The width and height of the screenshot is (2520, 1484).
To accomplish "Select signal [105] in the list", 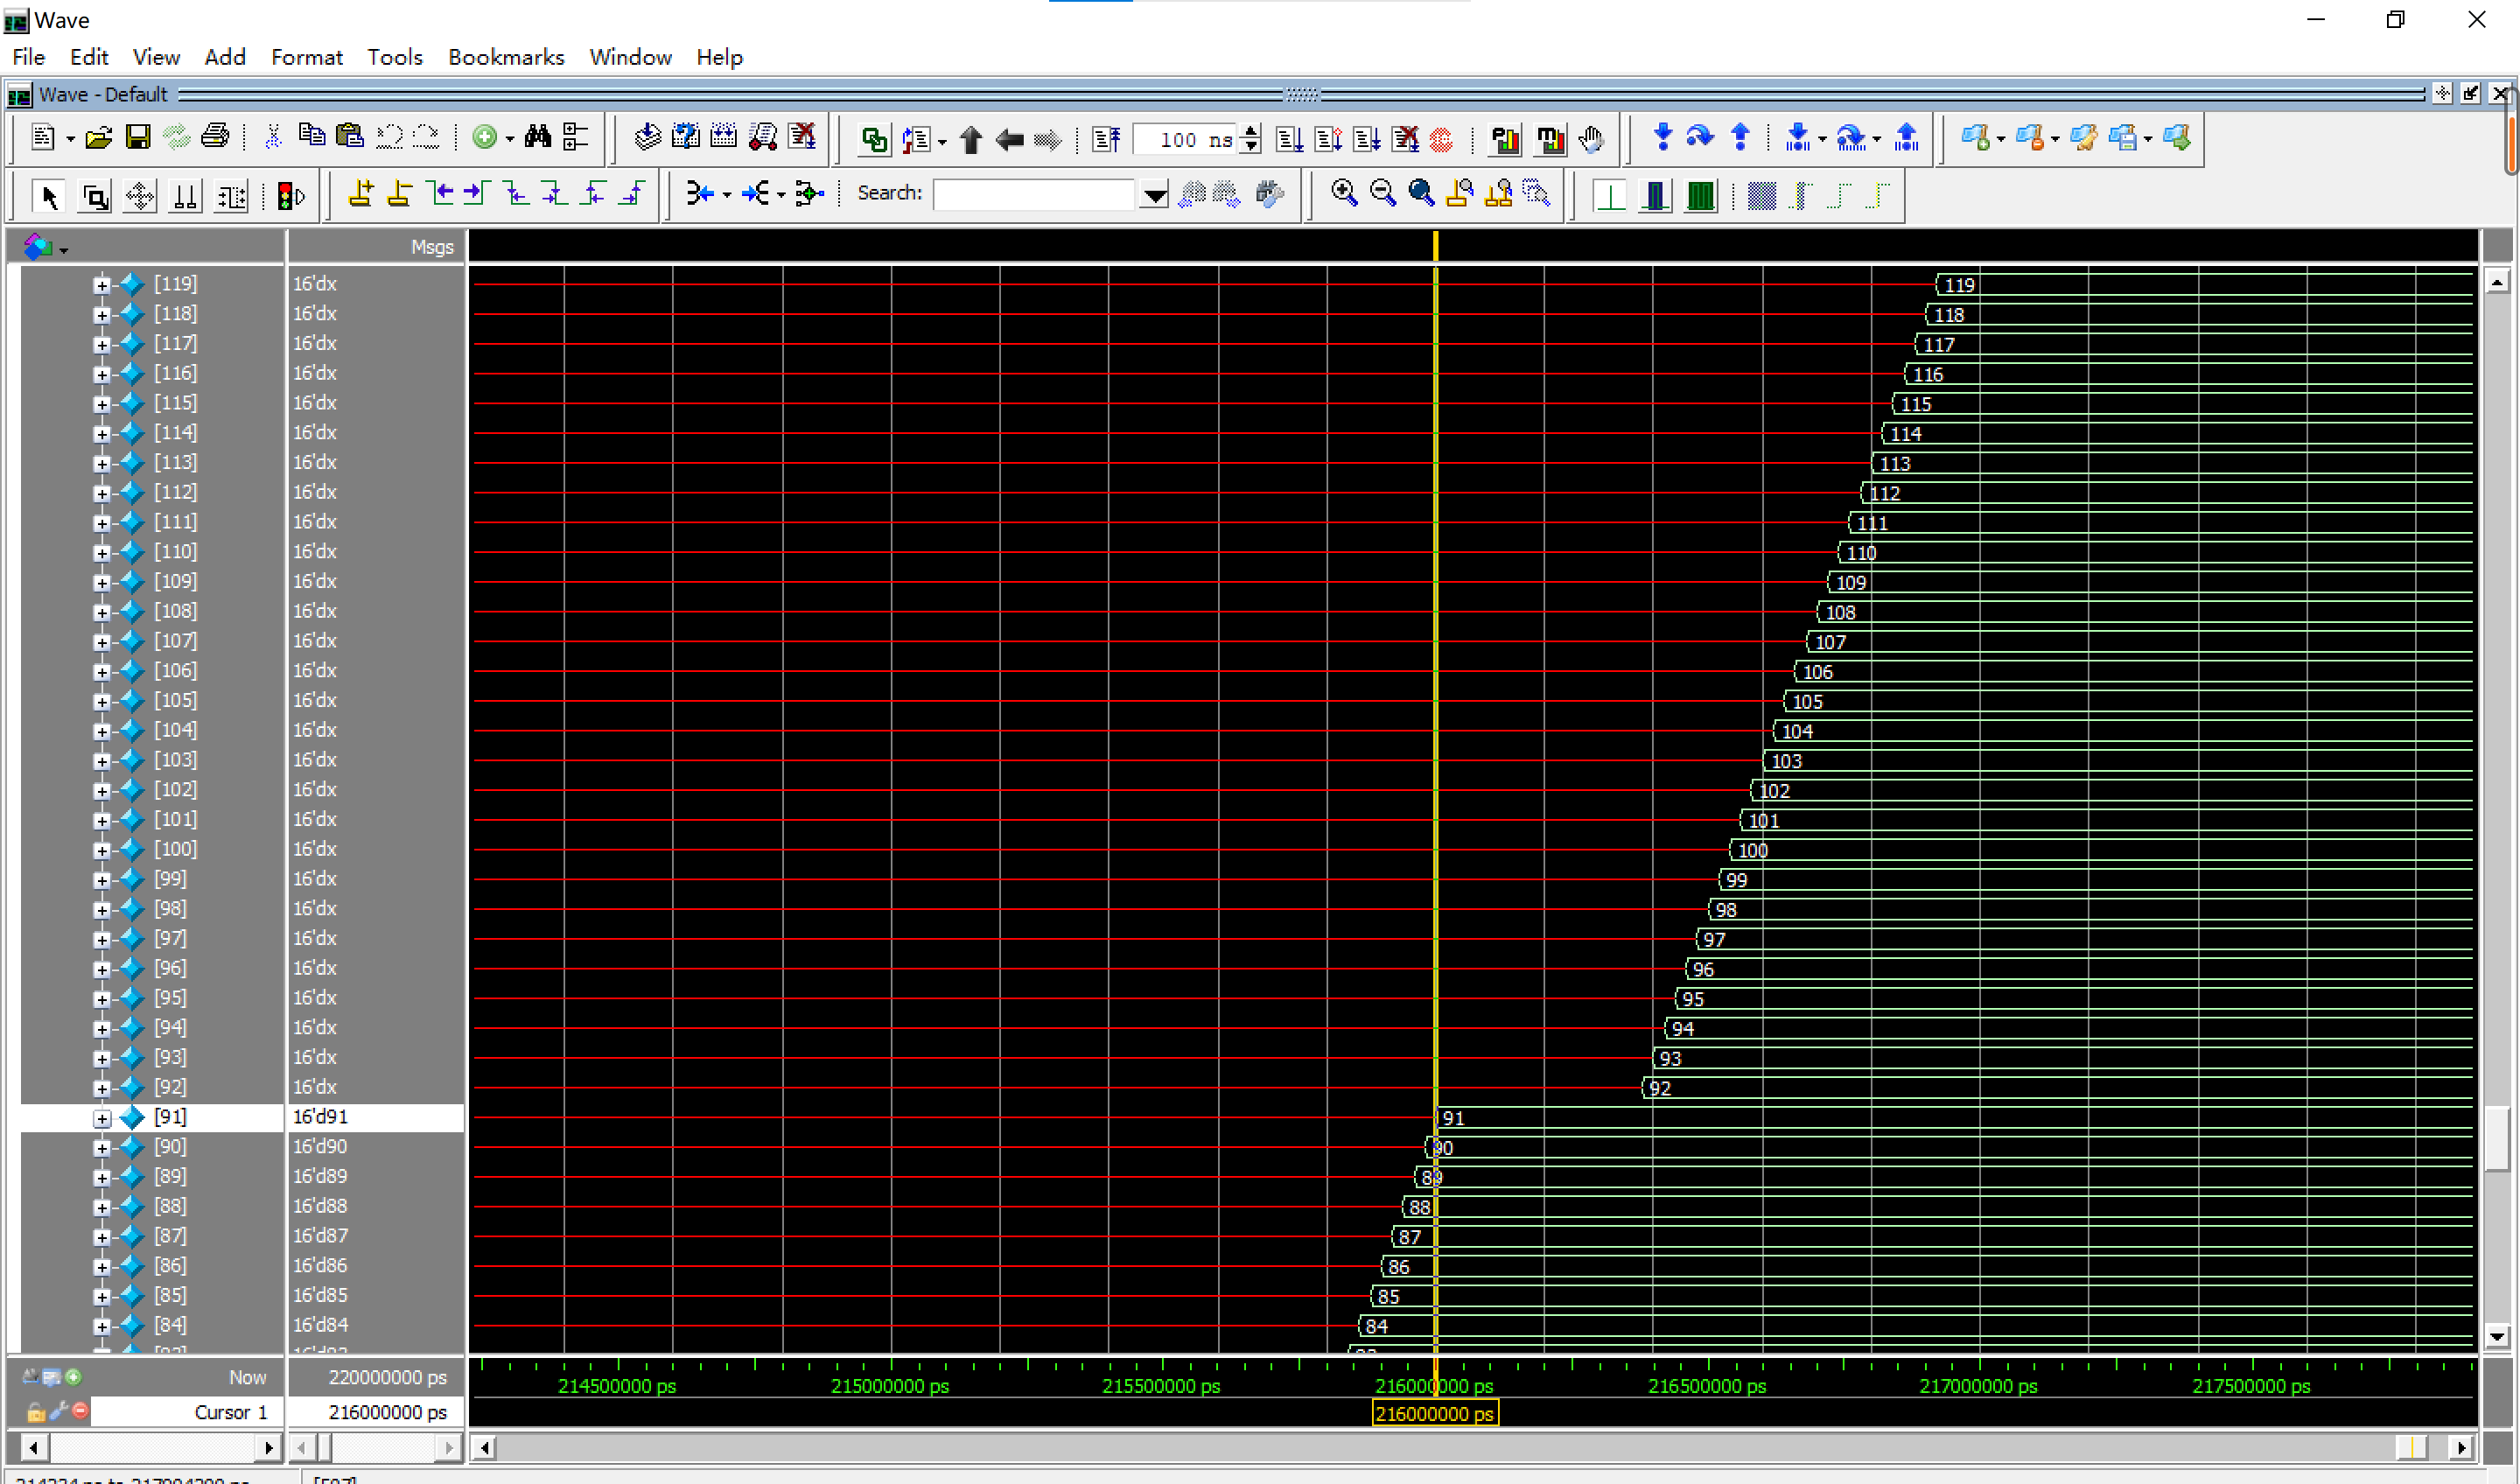I will pos(175,700).
